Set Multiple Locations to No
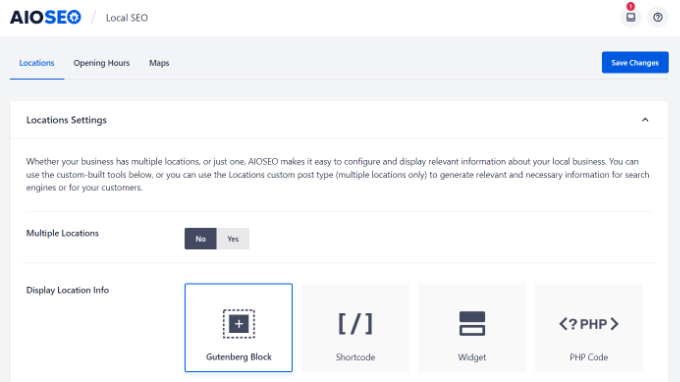The height and width of the screenshot is (382, 680). (x=200, y=238)
